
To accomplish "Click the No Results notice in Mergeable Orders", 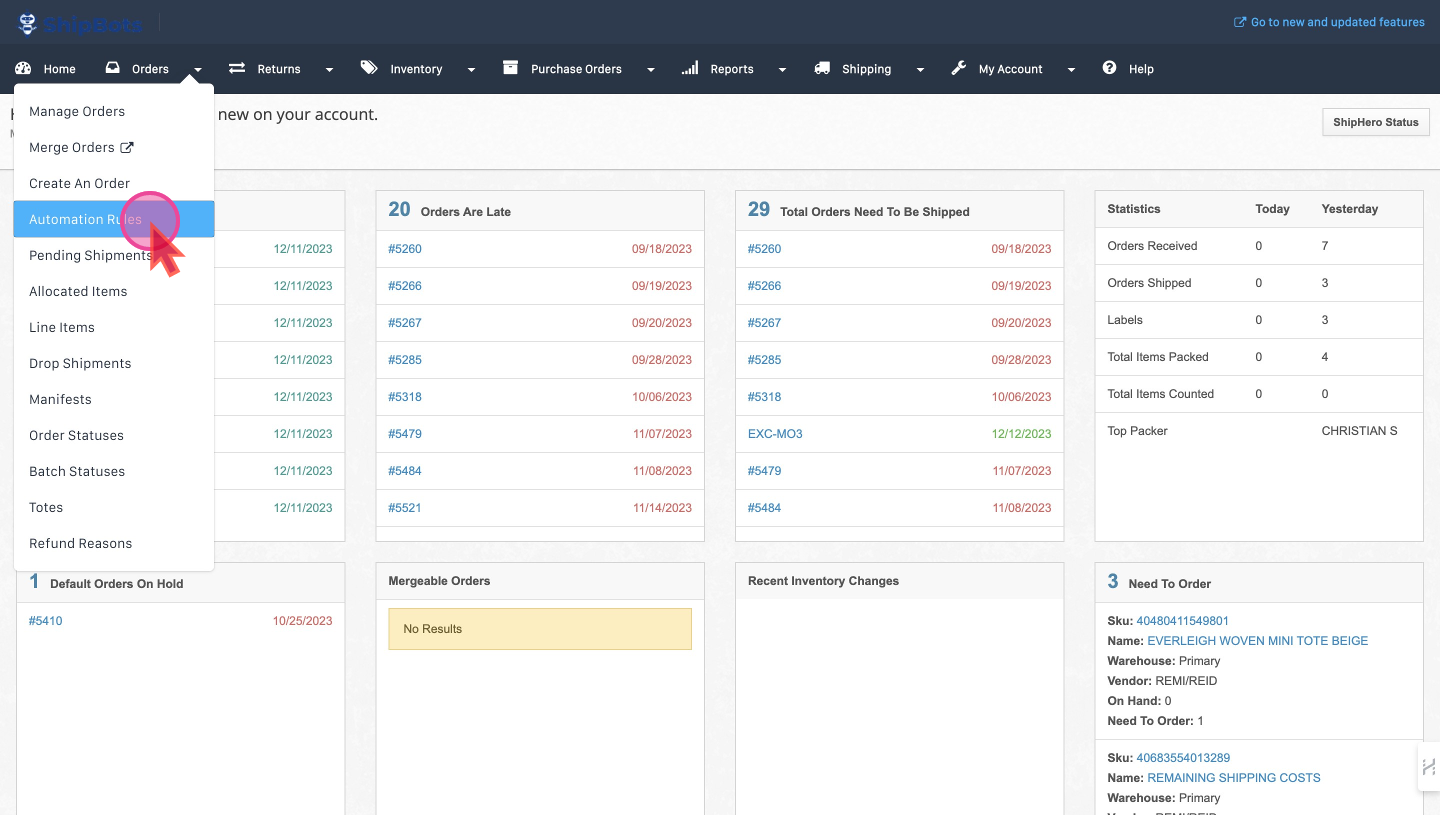I will [x=540, y=629].
